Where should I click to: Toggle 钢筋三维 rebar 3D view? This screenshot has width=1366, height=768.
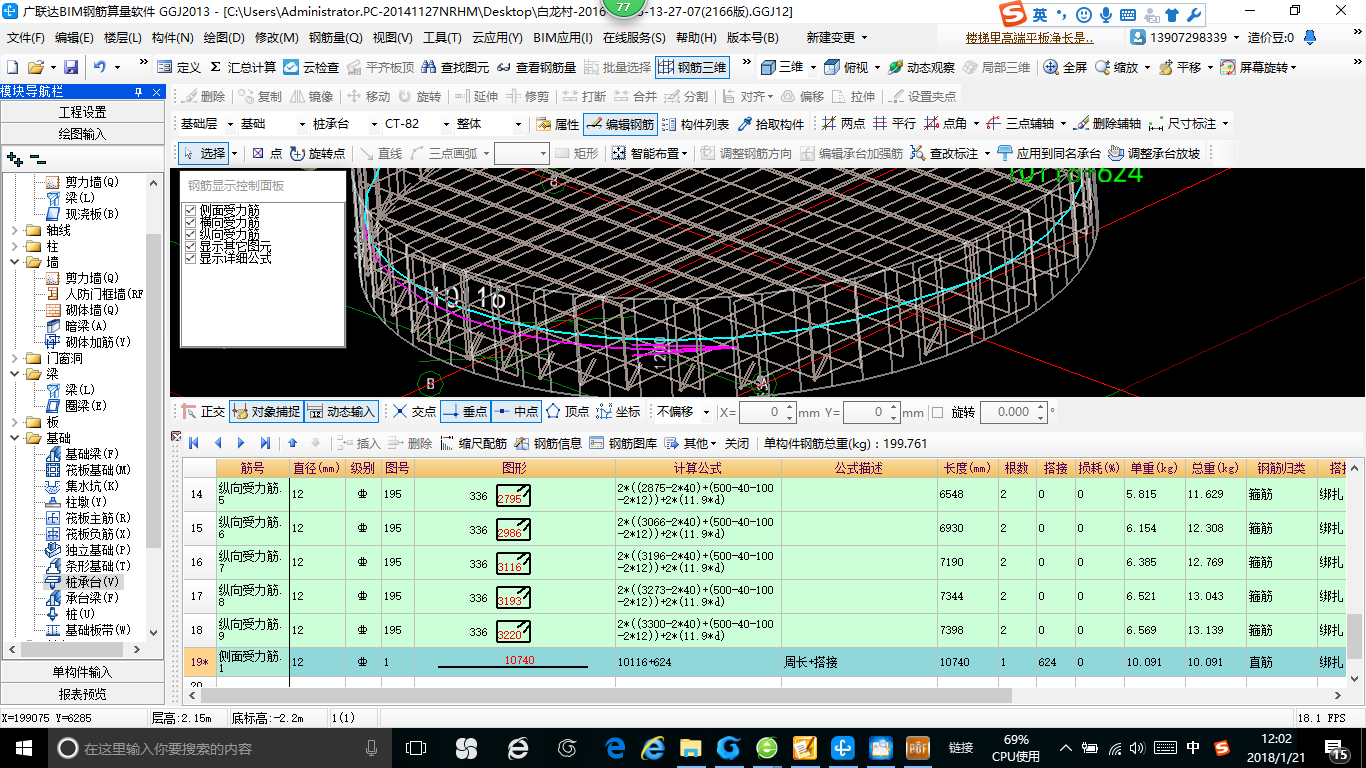692,67
